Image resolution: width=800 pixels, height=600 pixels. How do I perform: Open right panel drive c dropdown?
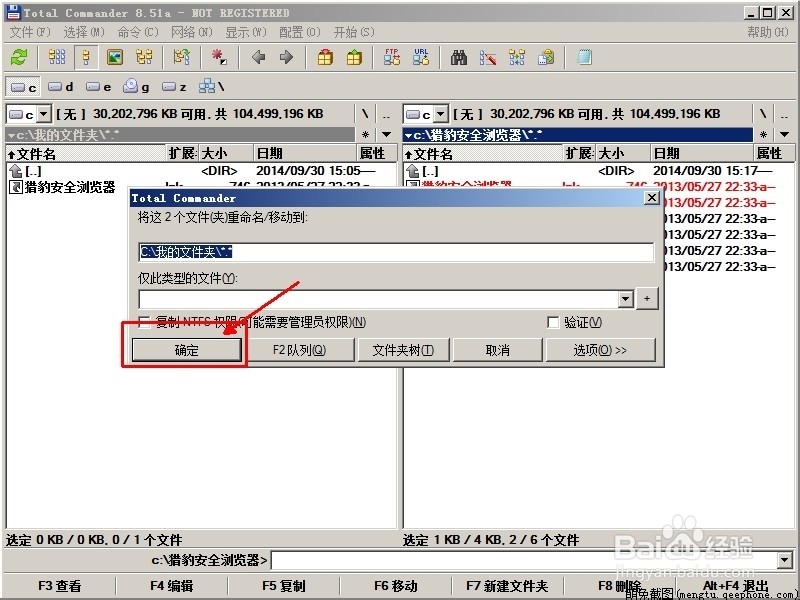pos(441,114)
